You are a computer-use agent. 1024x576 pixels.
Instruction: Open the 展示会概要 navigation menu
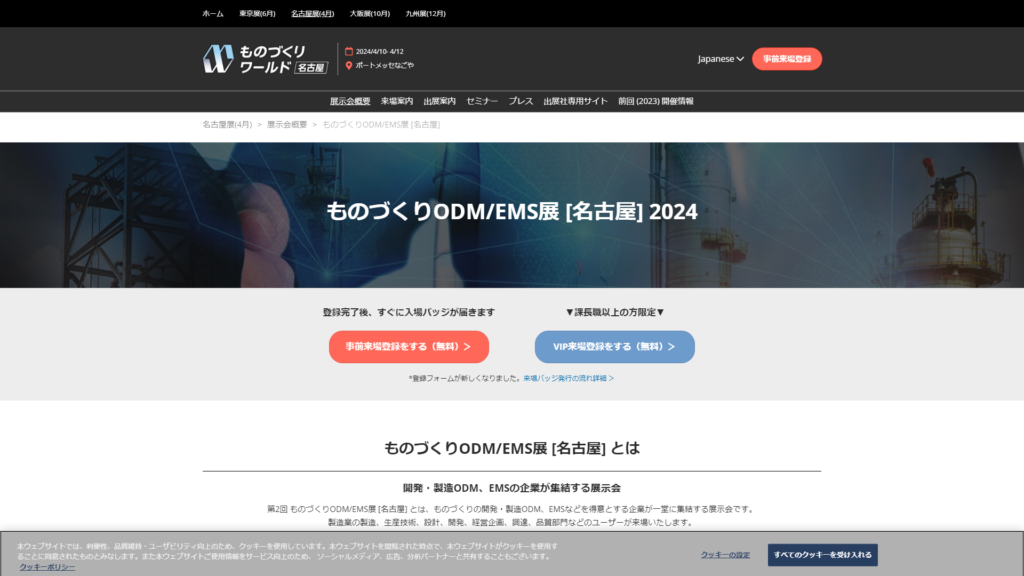pos(350,101)
